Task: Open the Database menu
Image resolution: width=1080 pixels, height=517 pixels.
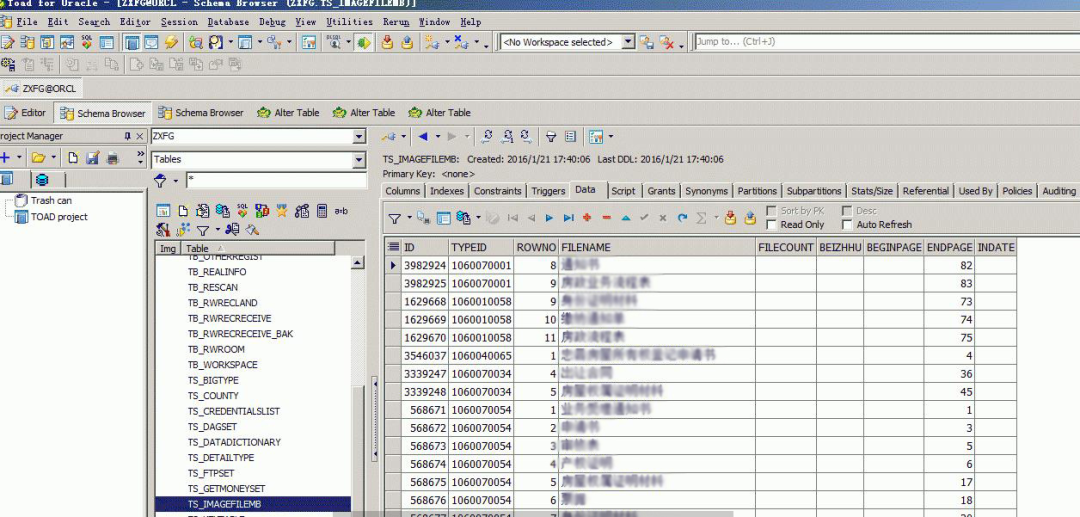Action: (x=228, y=21)
